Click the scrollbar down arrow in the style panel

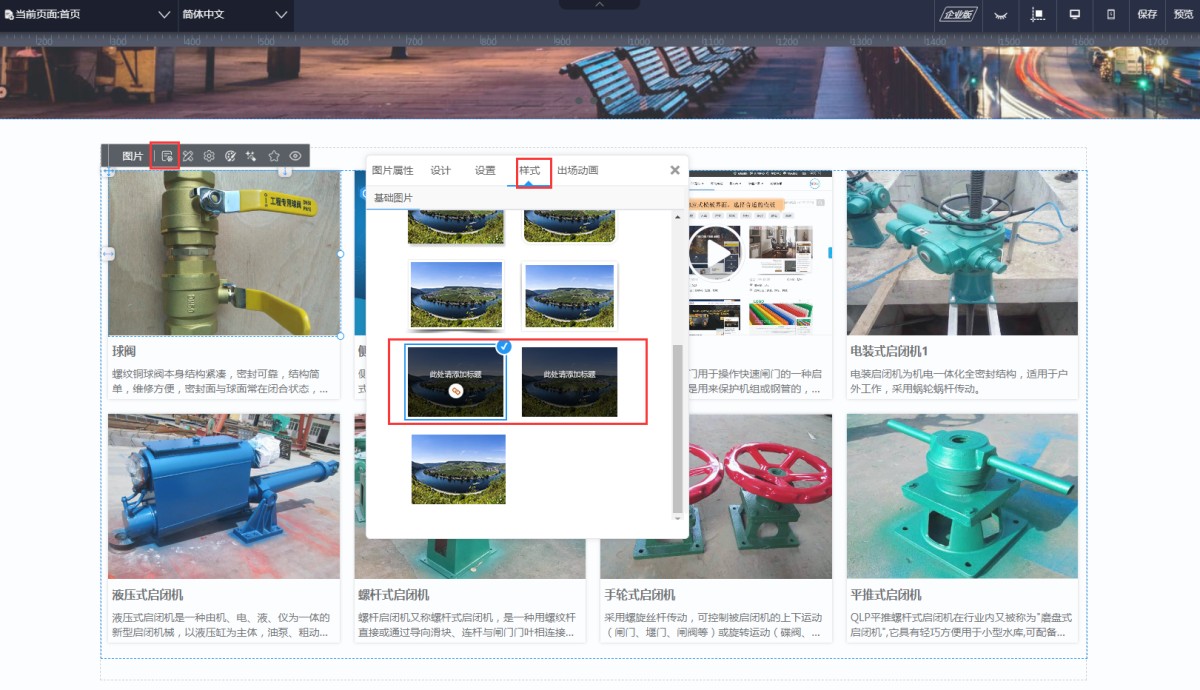(678, 517)
